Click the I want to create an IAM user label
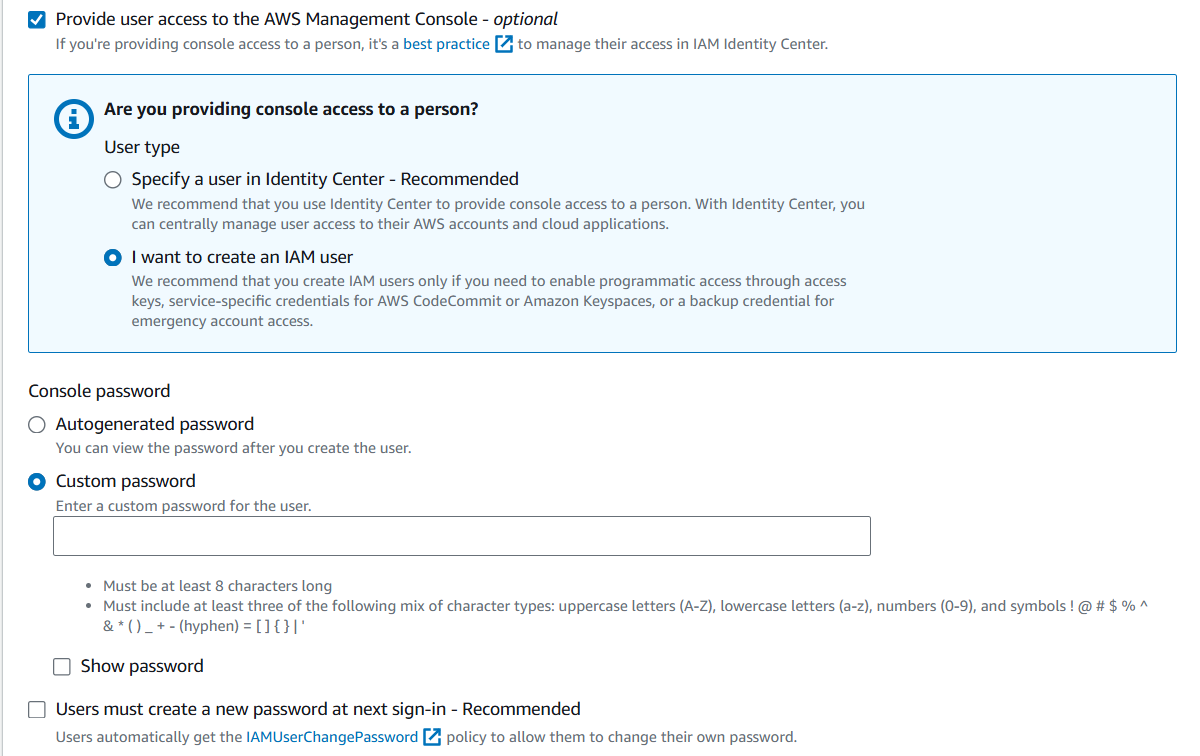The width and height of the screenshot is (1200, 756). (242, 257)
